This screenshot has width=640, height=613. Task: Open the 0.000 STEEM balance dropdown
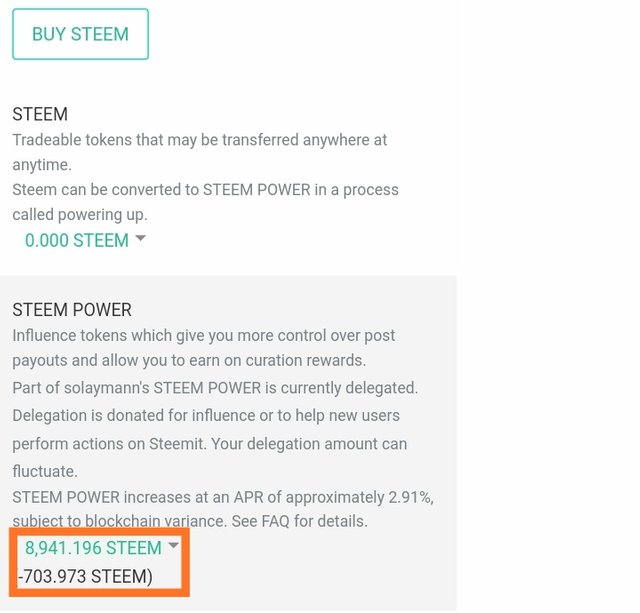(x=77, y=241)
